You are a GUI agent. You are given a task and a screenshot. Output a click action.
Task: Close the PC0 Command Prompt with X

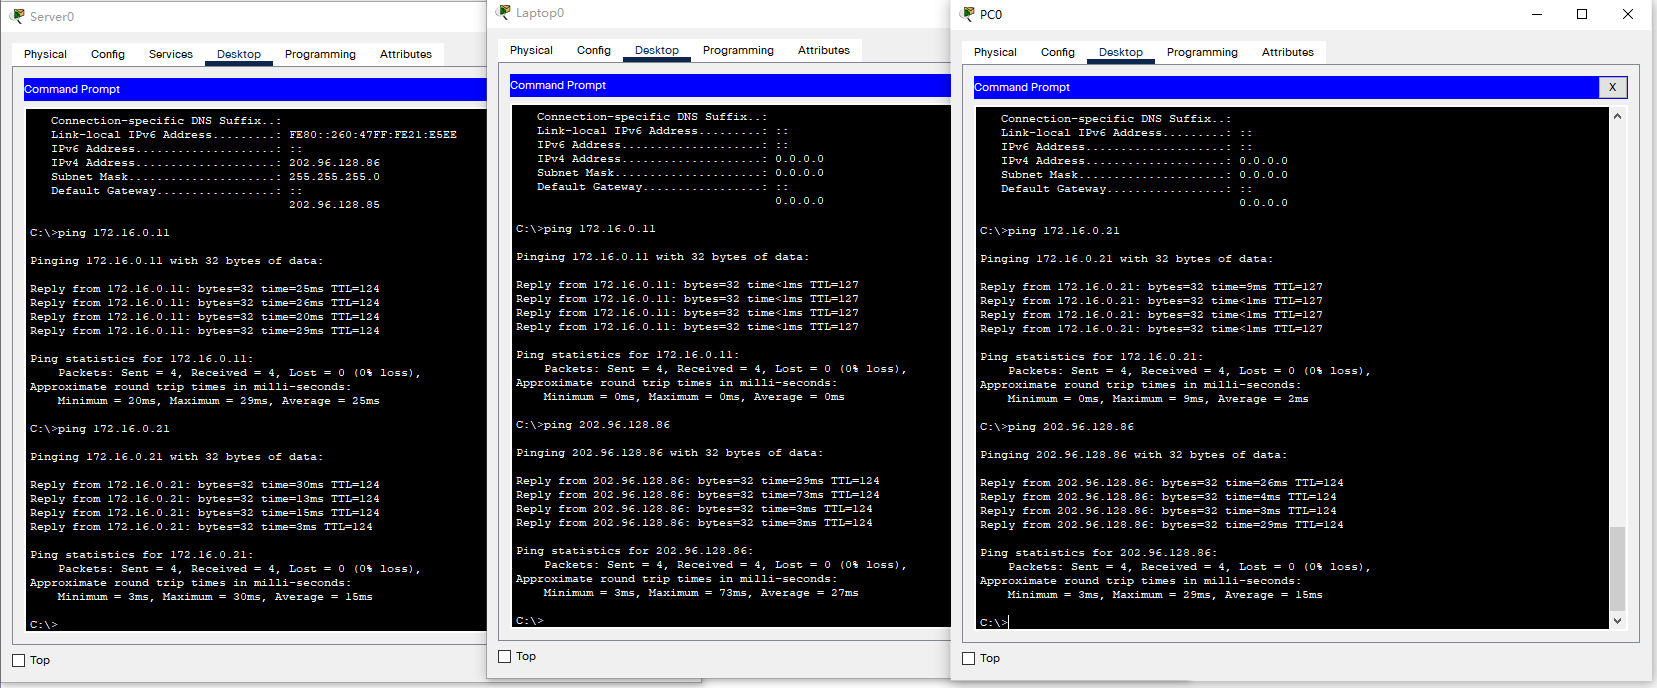tap(1612, 87)
